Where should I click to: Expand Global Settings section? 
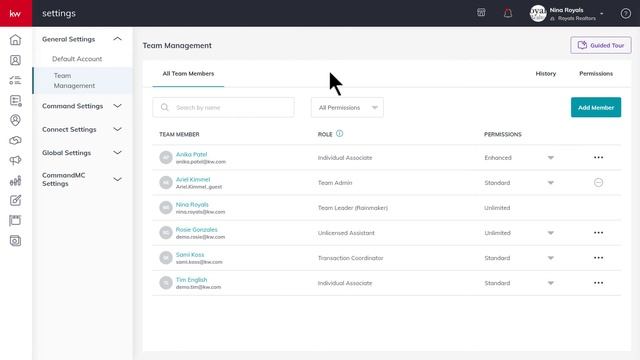[117, 153]
